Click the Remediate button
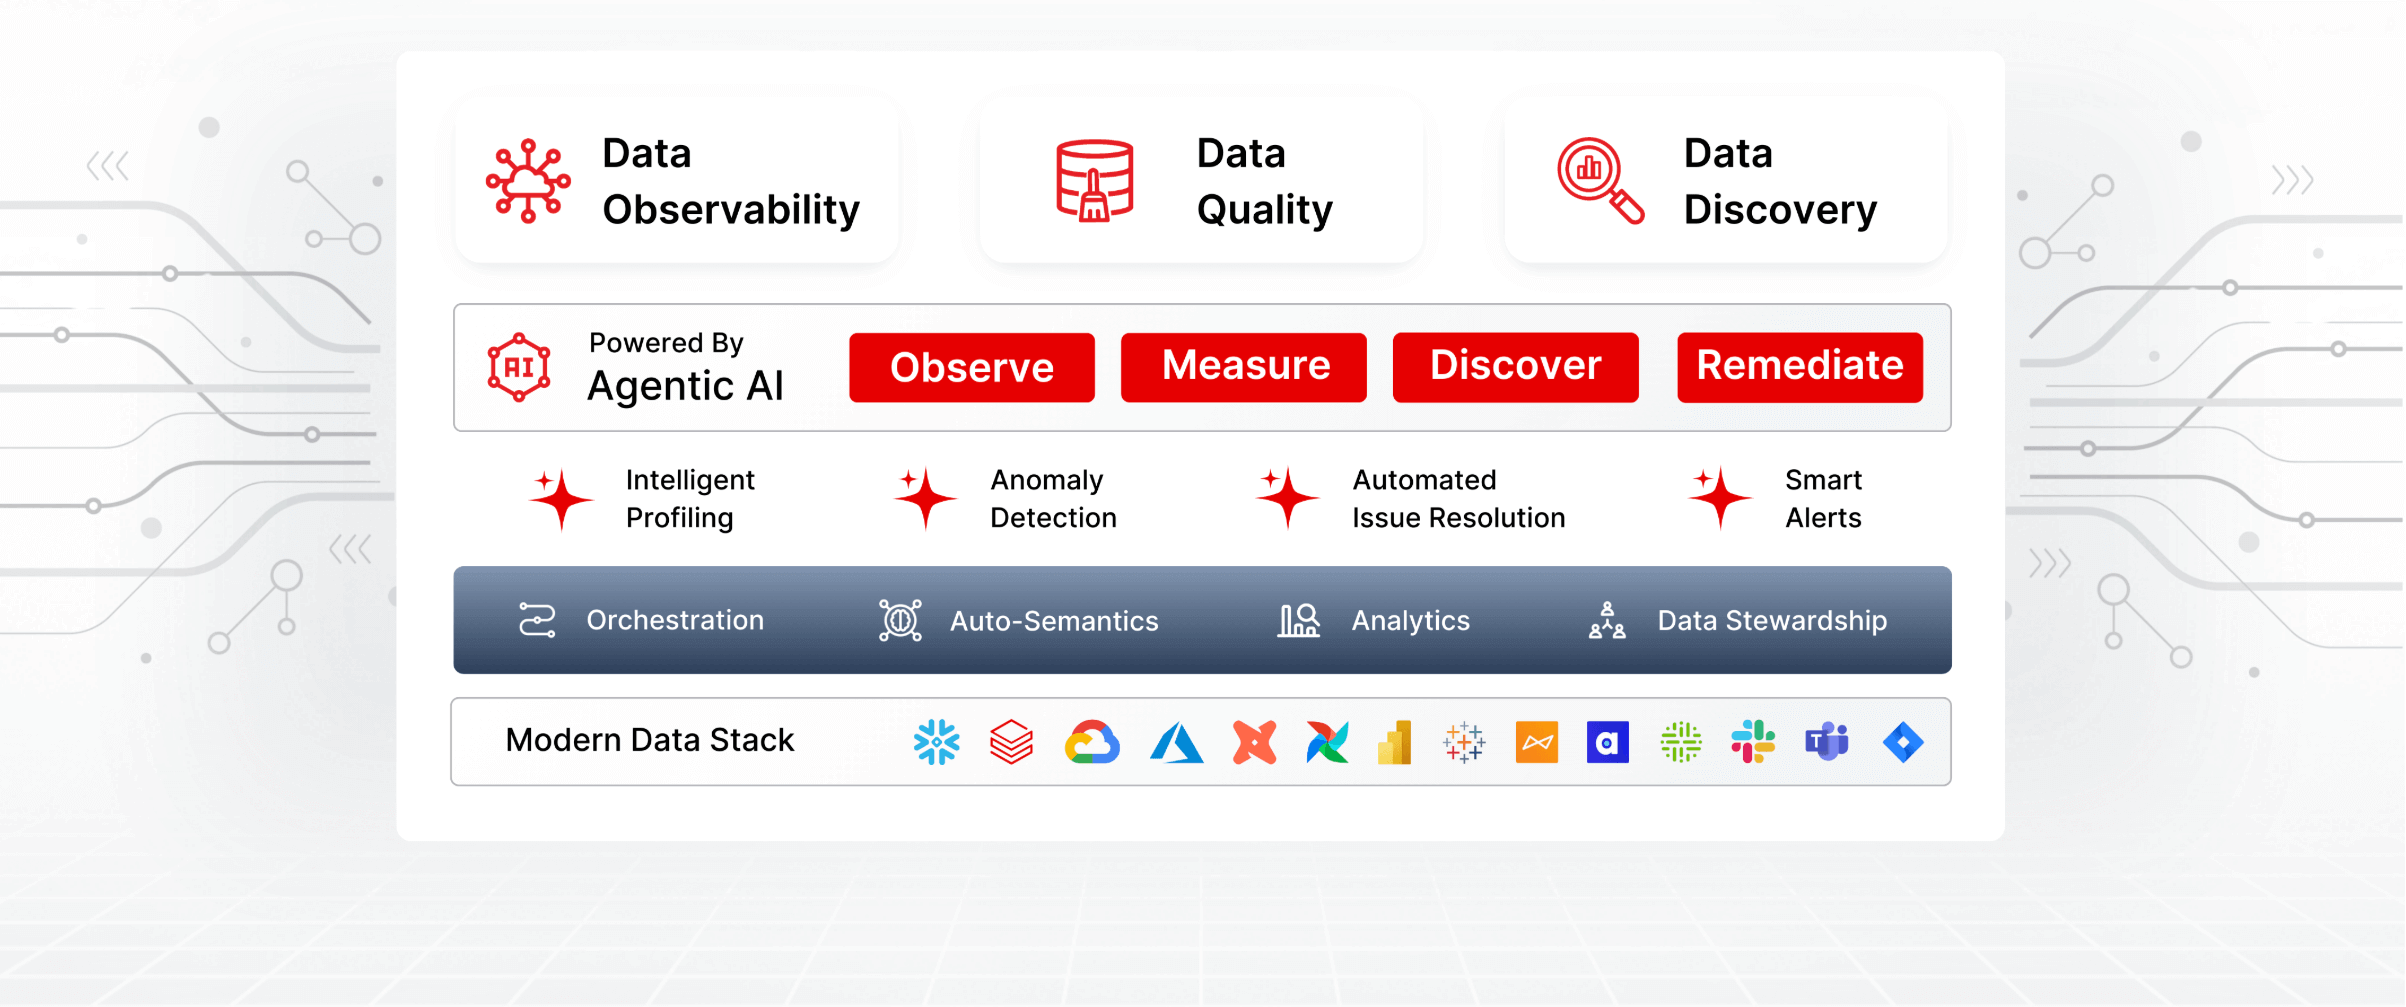This screenshot has height=1007, width=2406. point(1799,367)
